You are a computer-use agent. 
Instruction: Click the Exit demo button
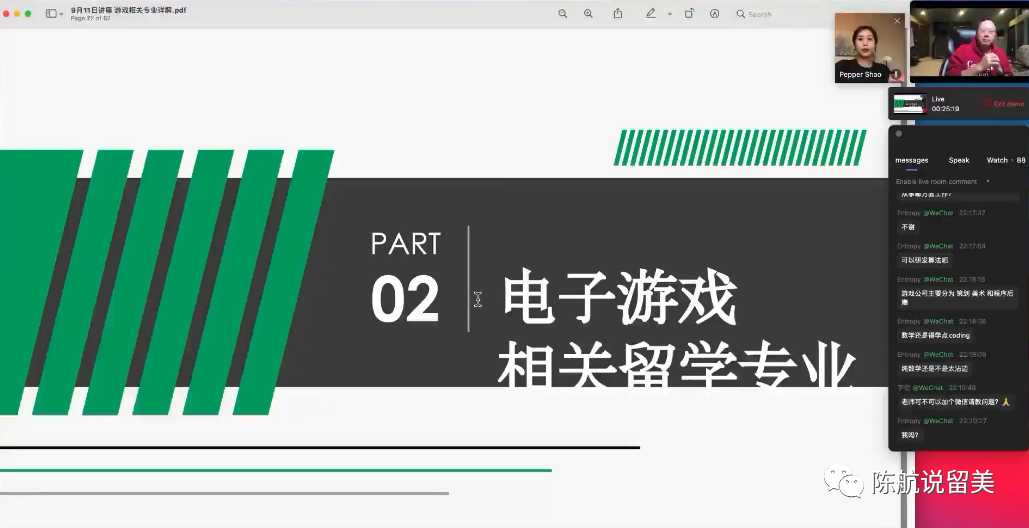[x=1003, y=104]
